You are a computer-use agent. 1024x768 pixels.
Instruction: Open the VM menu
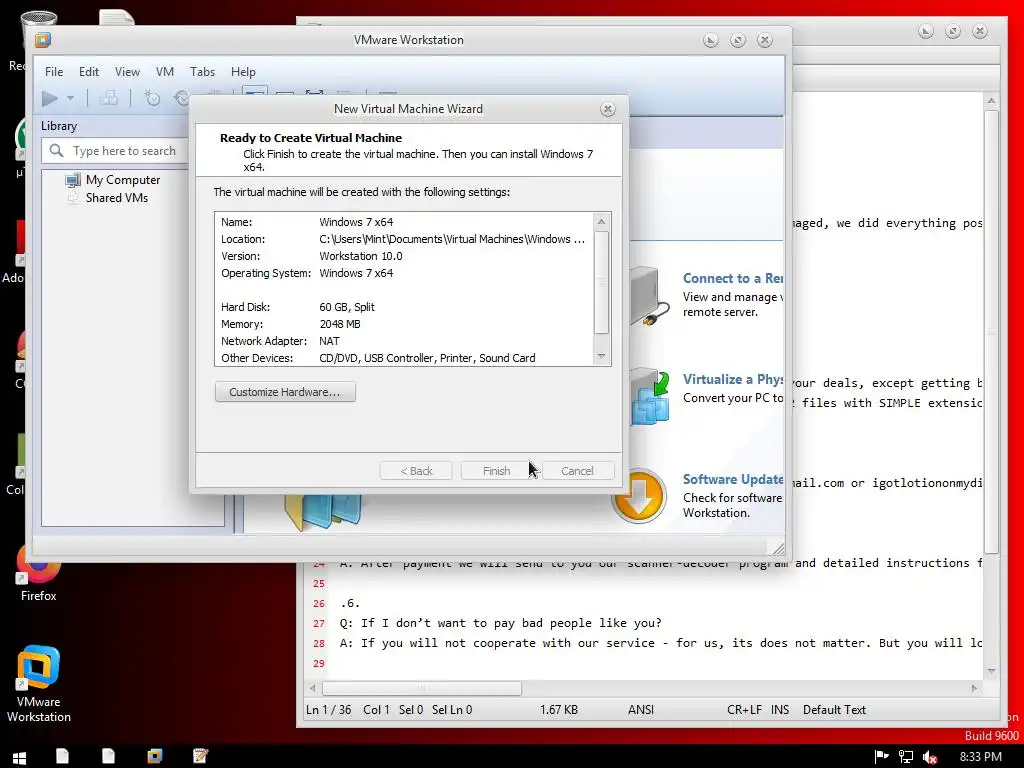pos(165,72)
